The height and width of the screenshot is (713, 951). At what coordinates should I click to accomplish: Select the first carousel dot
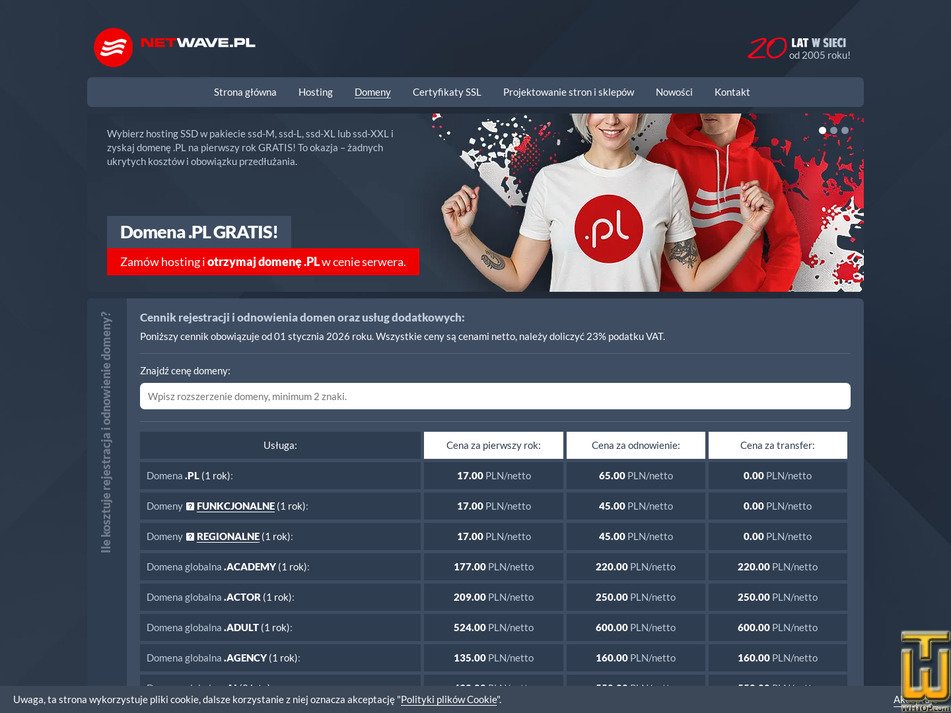point(823,128)
